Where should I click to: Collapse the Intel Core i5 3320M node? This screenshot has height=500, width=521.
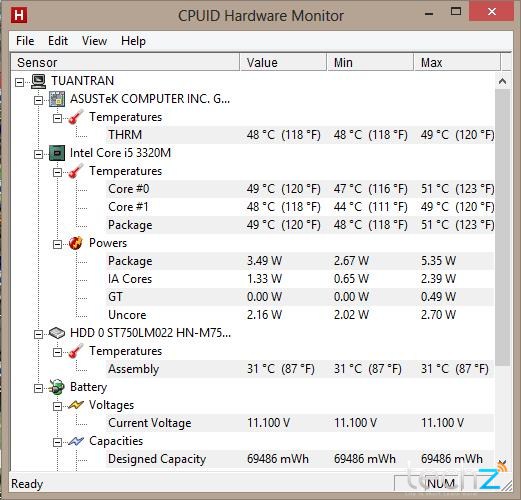coord(39,154)
